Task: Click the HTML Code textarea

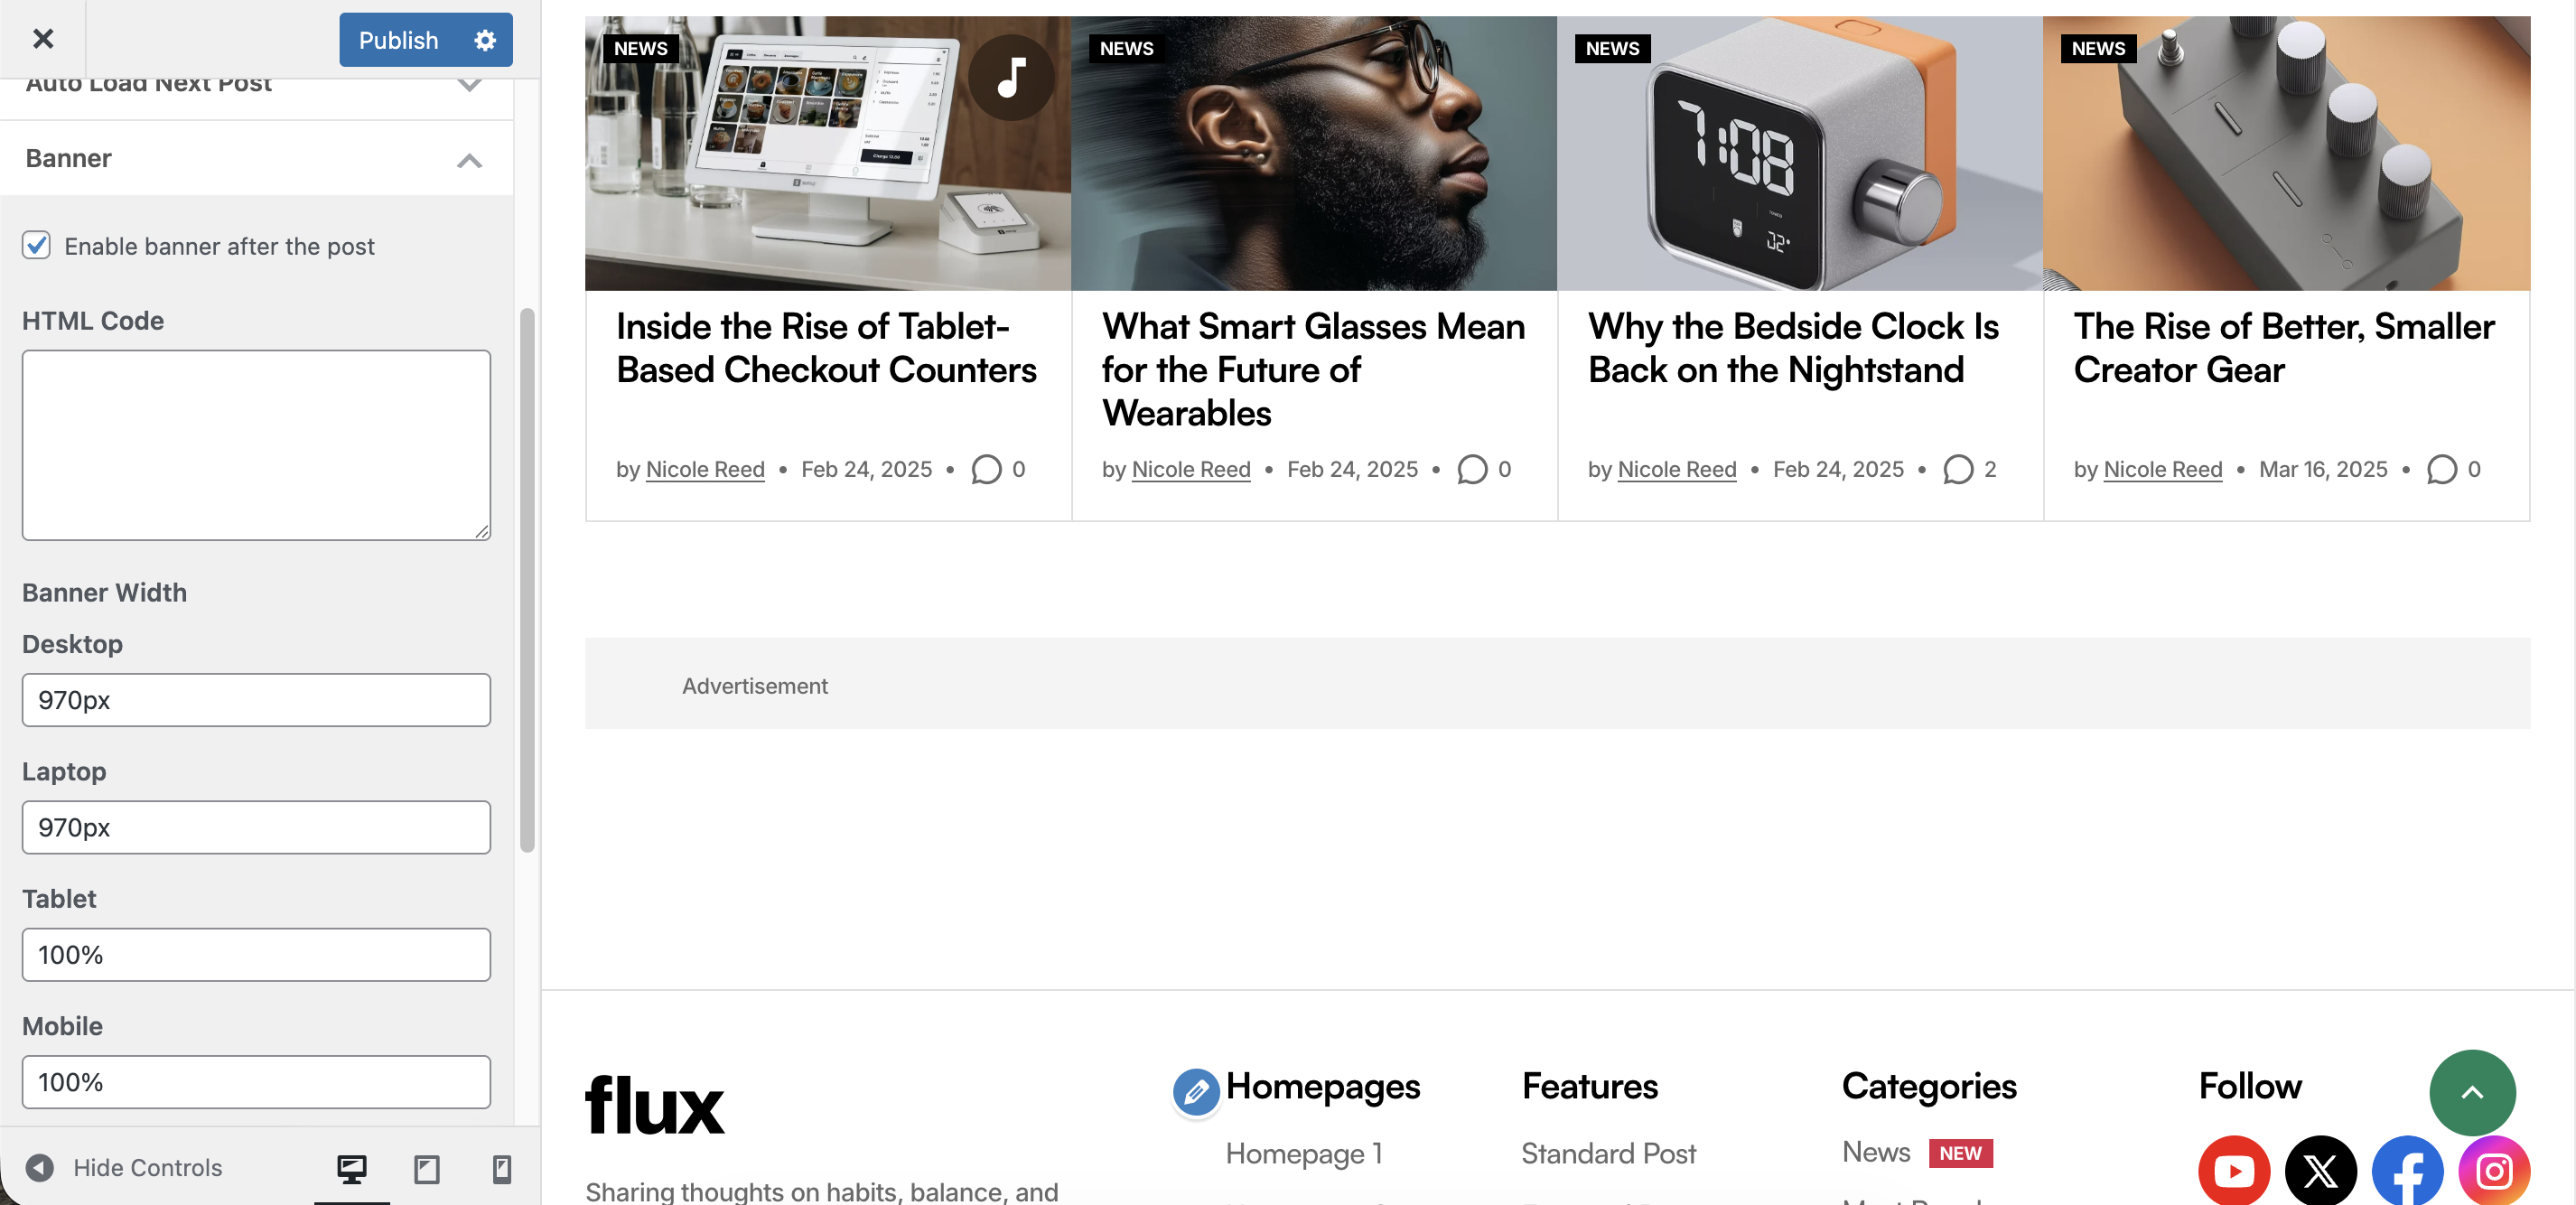Action: click(256, 445)
